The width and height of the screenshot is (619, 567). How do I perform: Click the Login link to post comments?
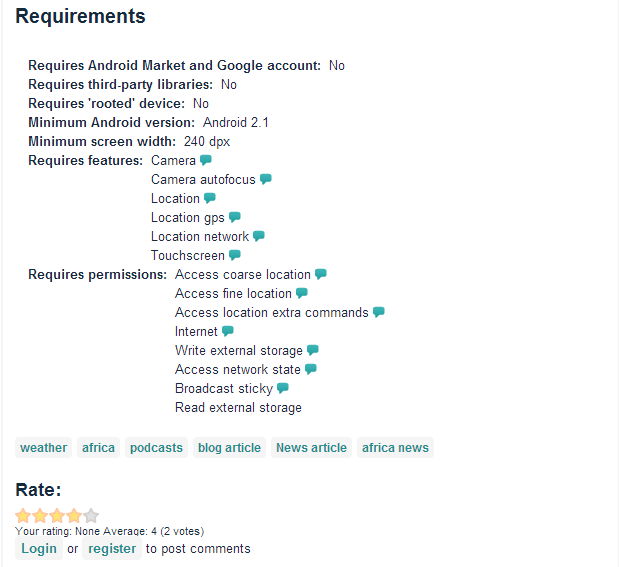tap(39, 549)
